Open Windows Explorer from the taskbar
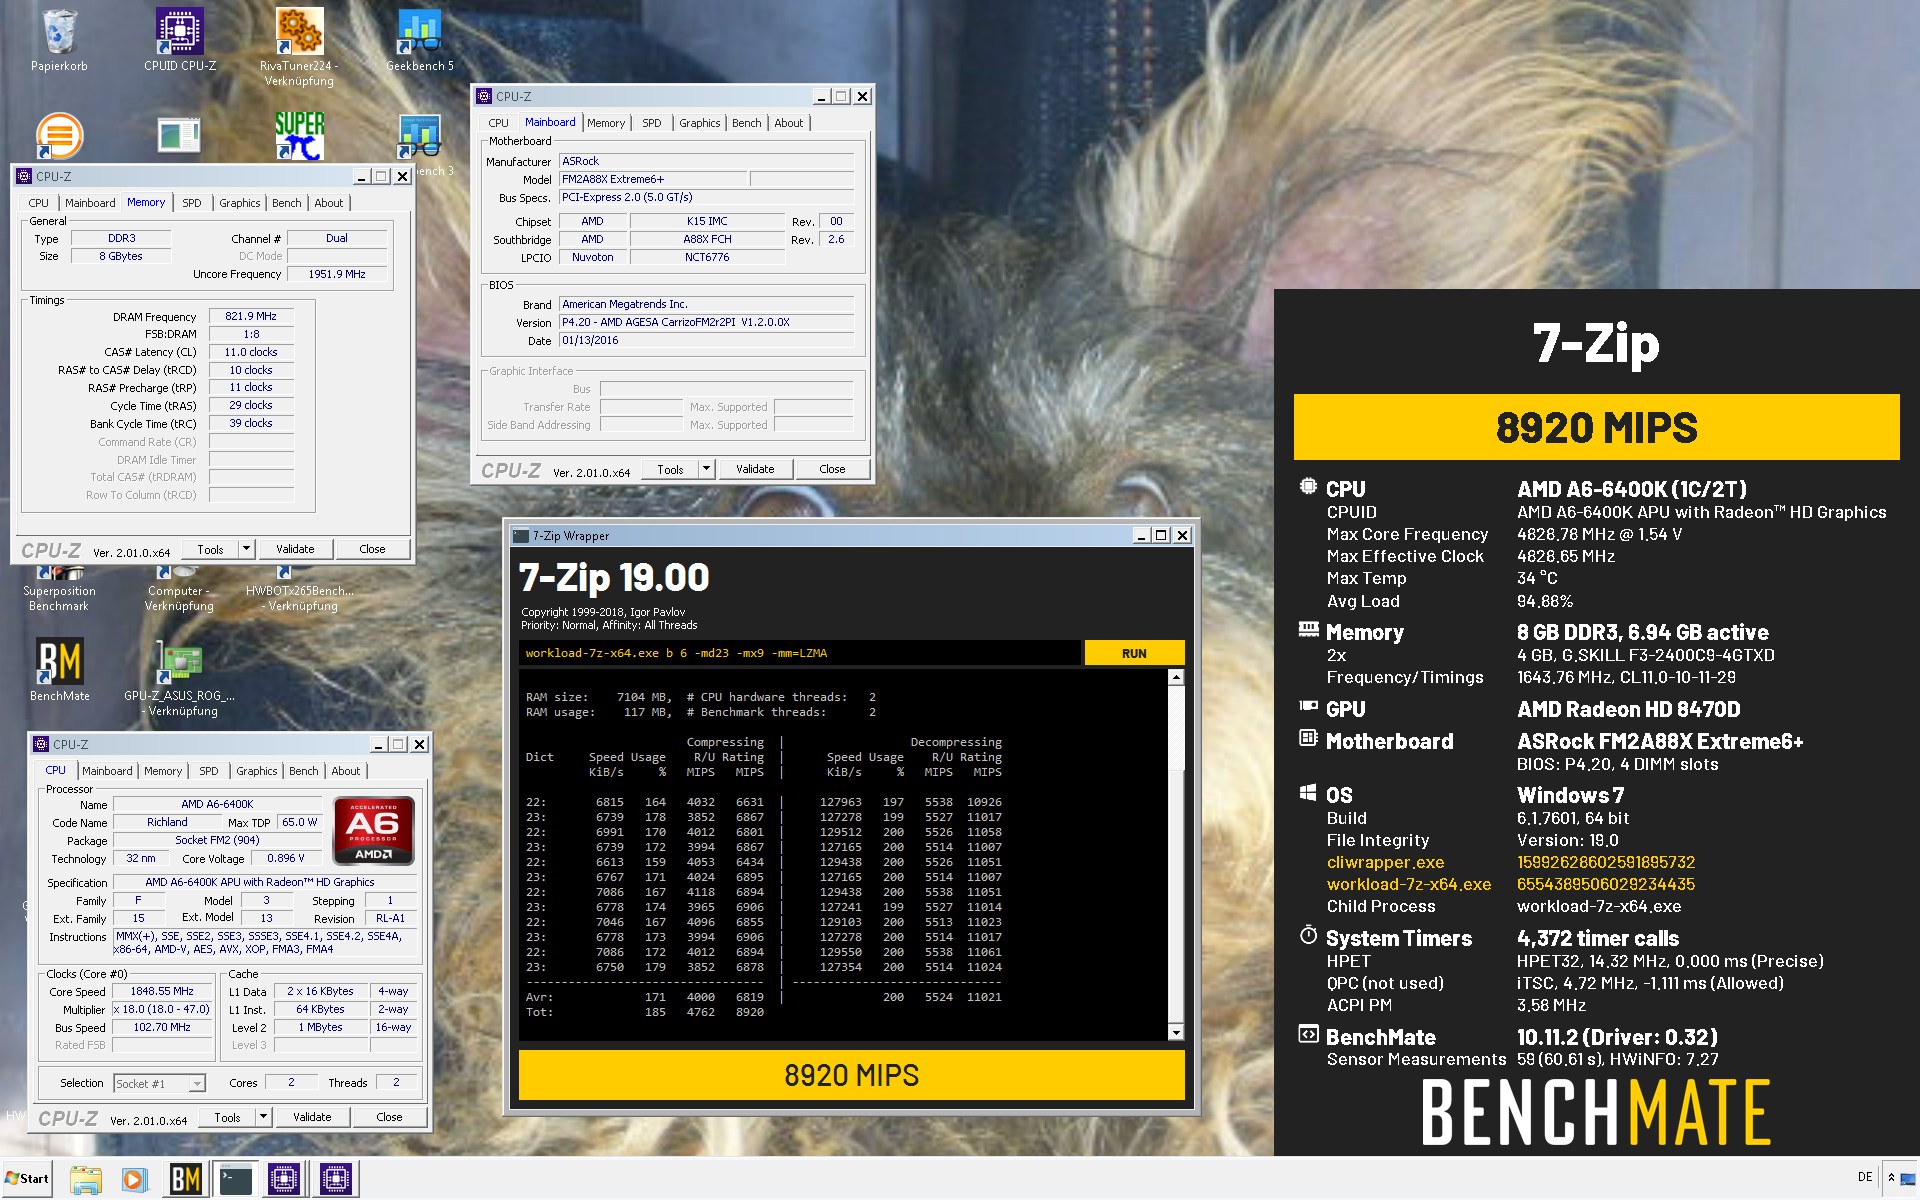Image resolution: width=1920 pixels, height=1200 pixels. point(86,1180)
